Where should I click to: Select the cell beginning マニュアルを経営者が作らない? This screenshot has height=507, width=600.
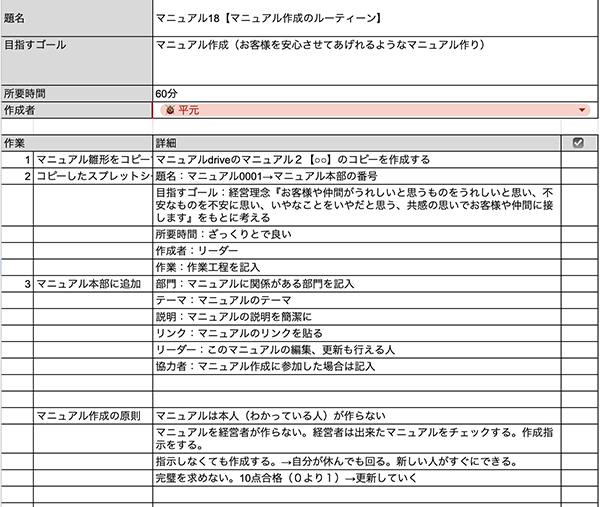[357, 439]
